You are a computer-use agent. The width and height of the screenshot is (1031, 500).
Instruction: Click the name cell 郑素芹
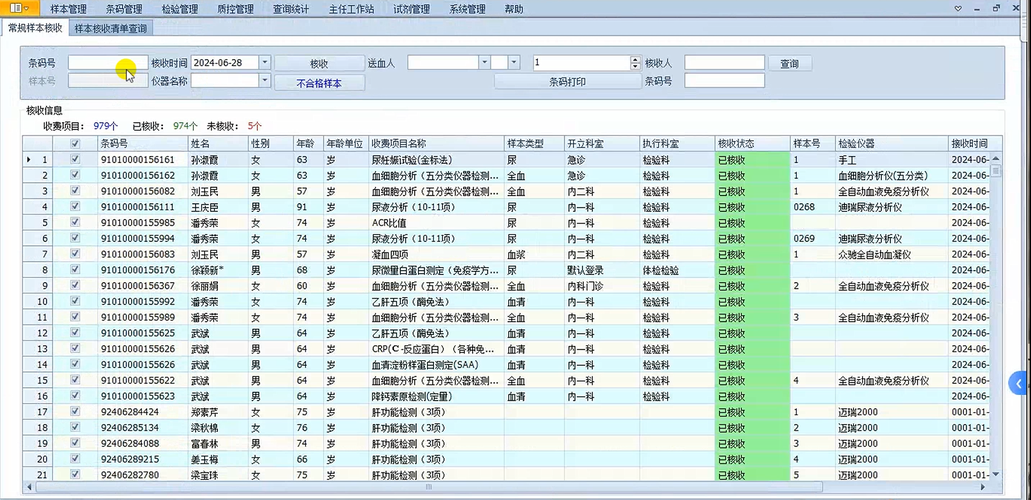[218, 412]
